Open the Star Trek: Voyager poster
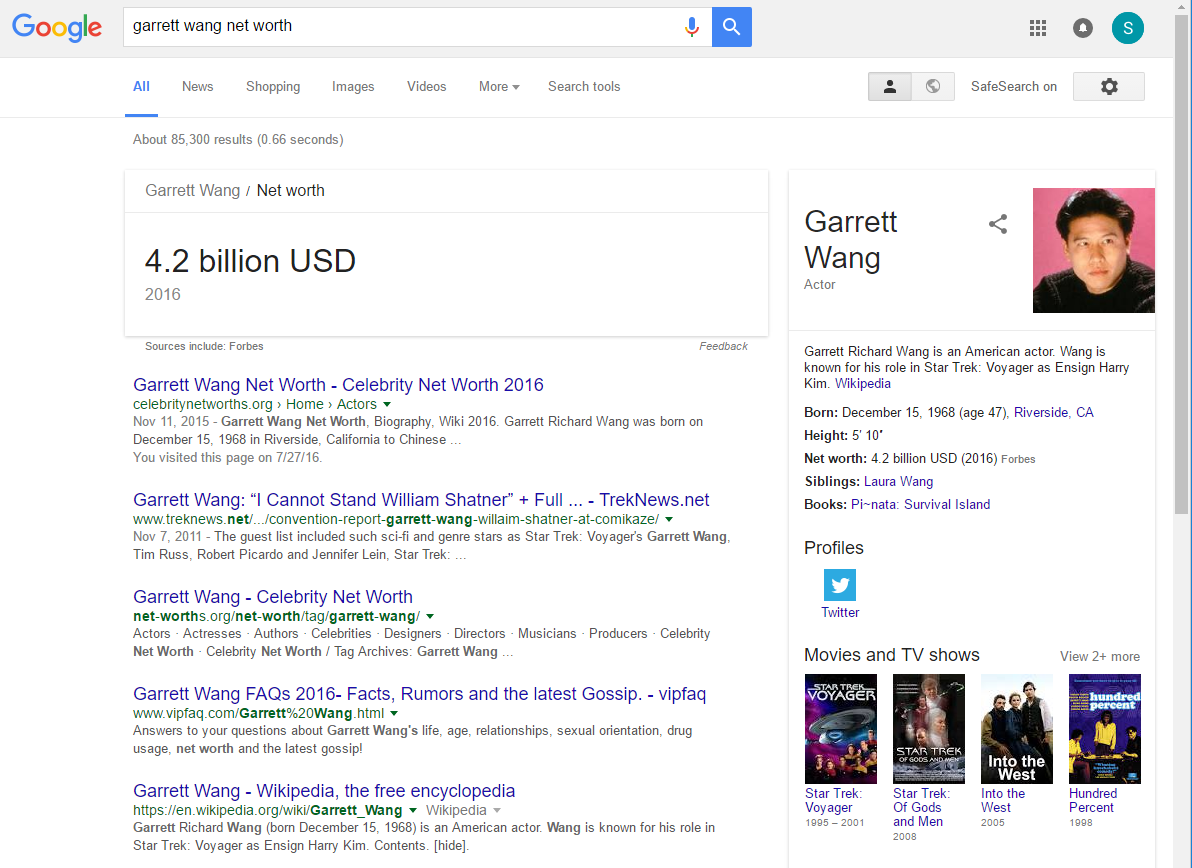Viewport: 1192px width, 868px height. (x=841, y=729)
